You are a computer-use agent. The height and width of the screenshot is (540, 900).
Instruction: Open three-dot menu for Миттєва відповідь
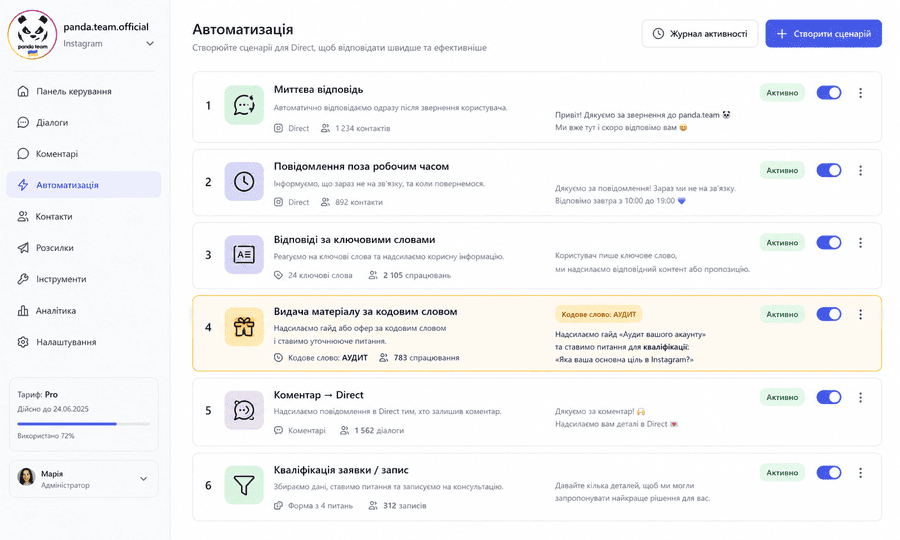(x=860, y=93)
